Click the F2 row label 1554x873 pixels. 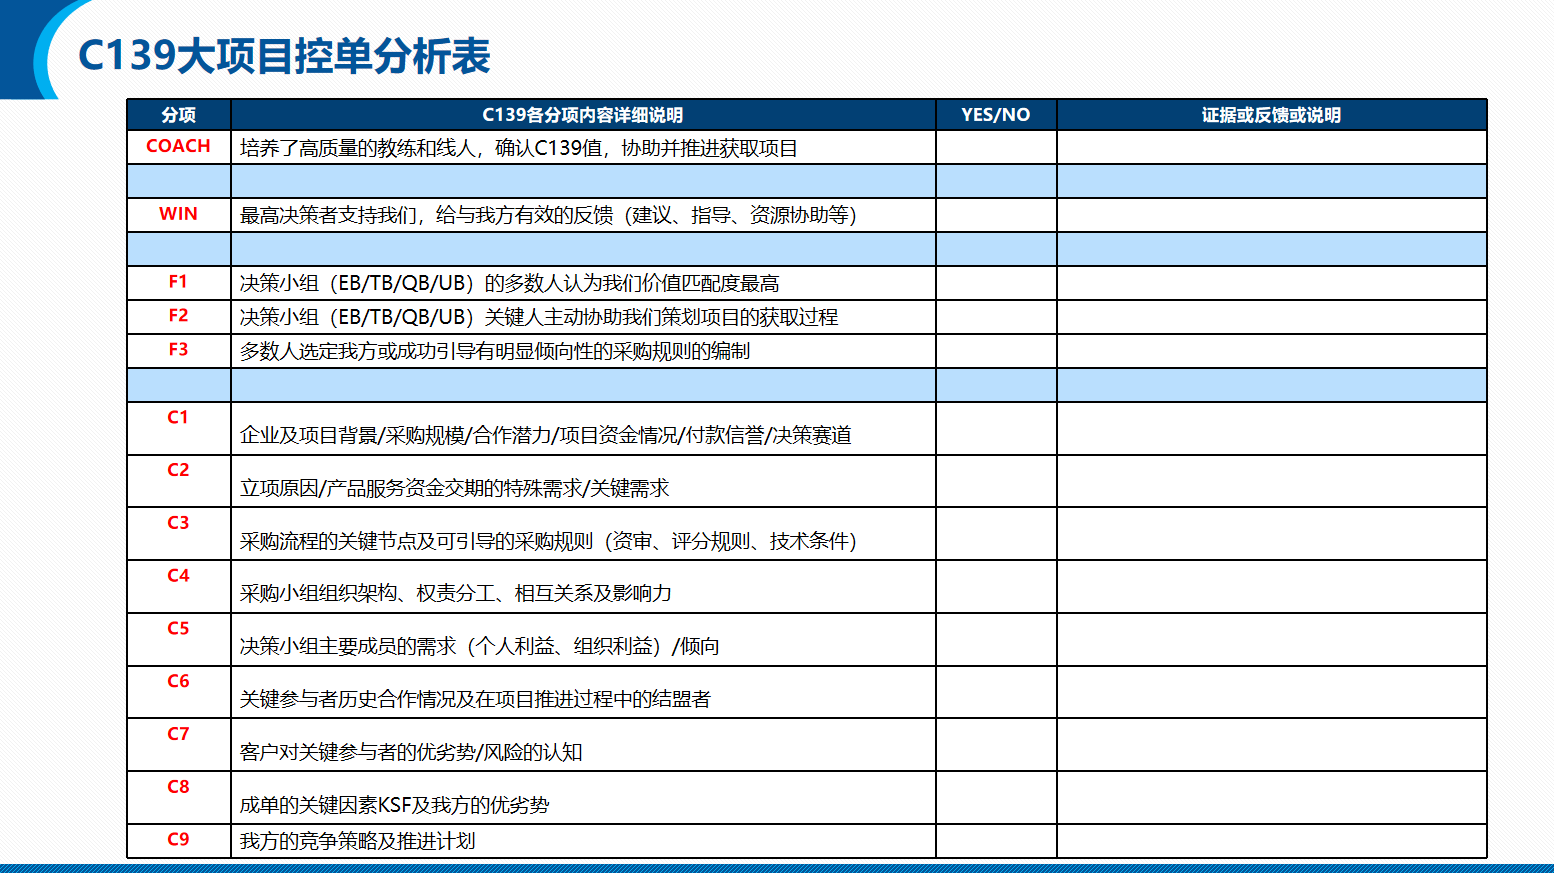click(179, 316)
